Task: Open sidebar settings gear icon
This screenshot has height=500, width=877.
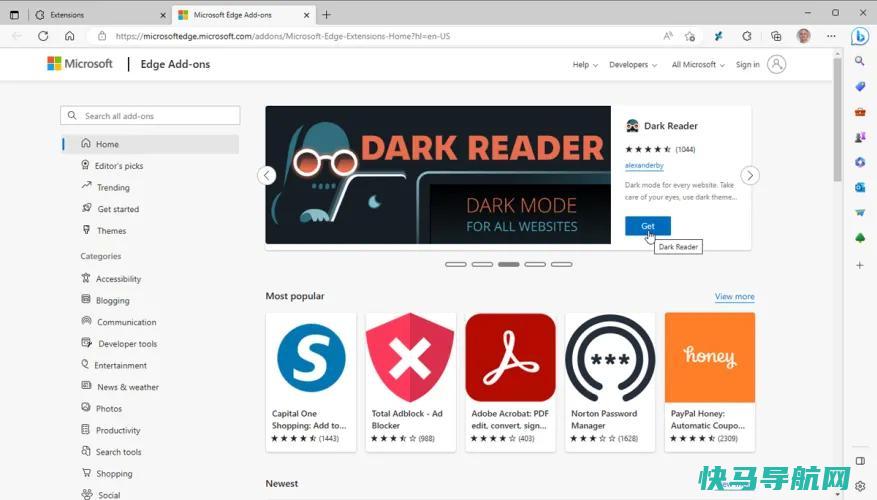Action: coord(860,486)
